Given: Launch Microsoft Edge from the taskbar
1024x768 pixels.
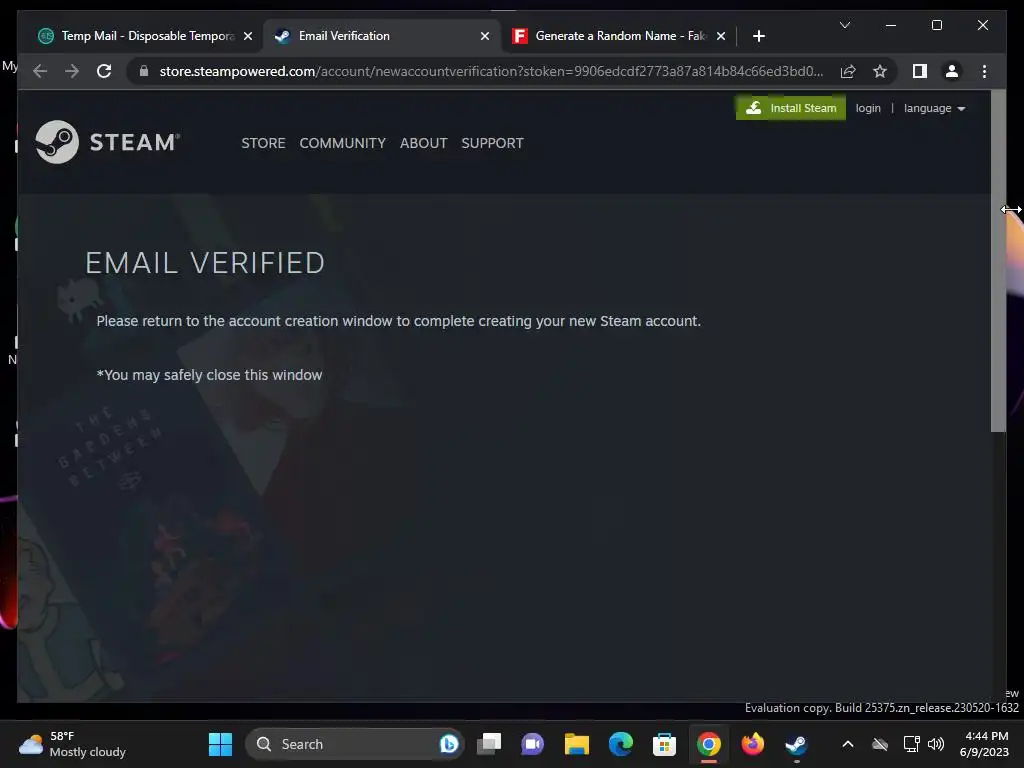Looking at the screenshot, I should pos(620,744).
